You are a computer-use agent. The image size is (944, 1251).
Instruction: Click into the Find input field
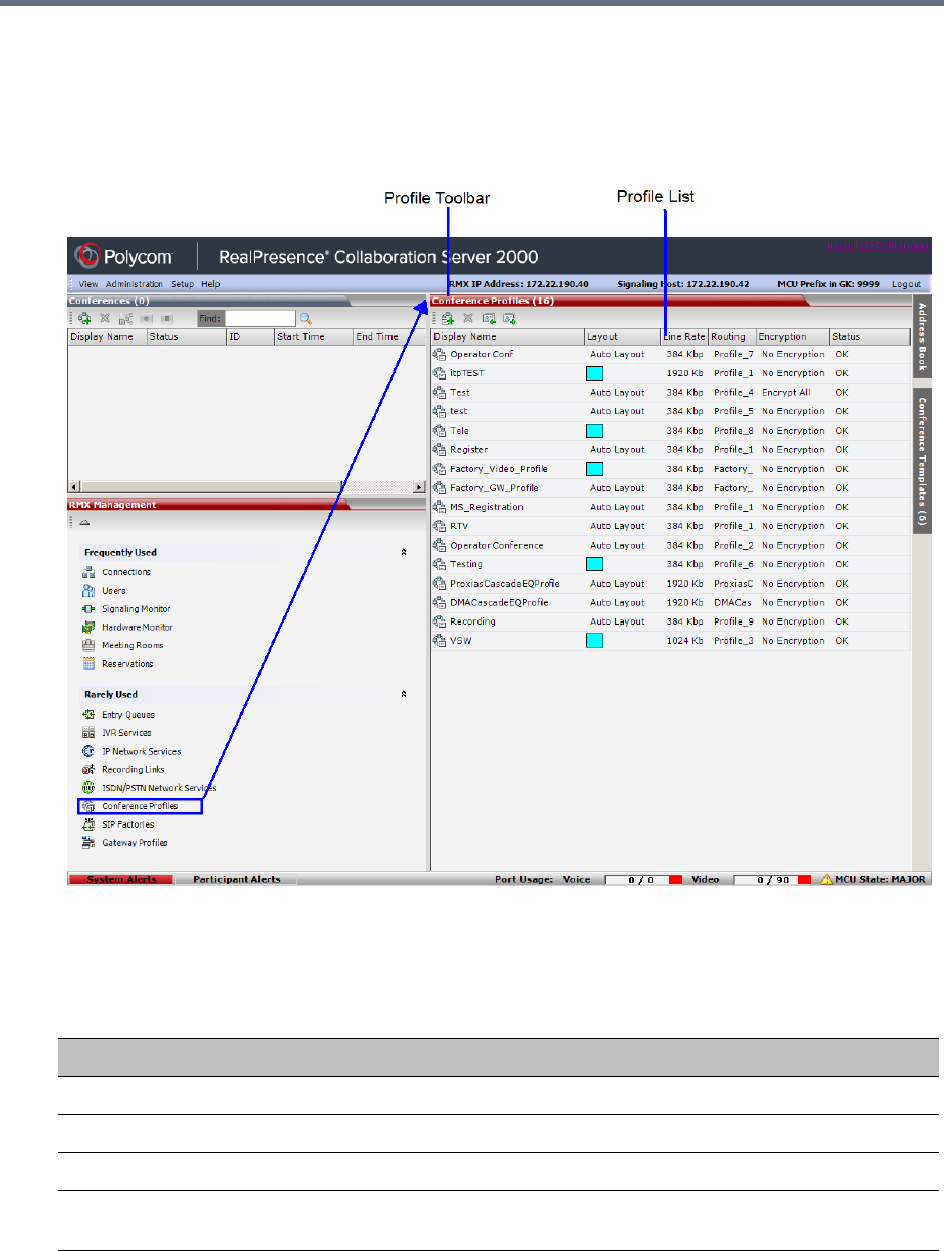[x=260, y=318]
